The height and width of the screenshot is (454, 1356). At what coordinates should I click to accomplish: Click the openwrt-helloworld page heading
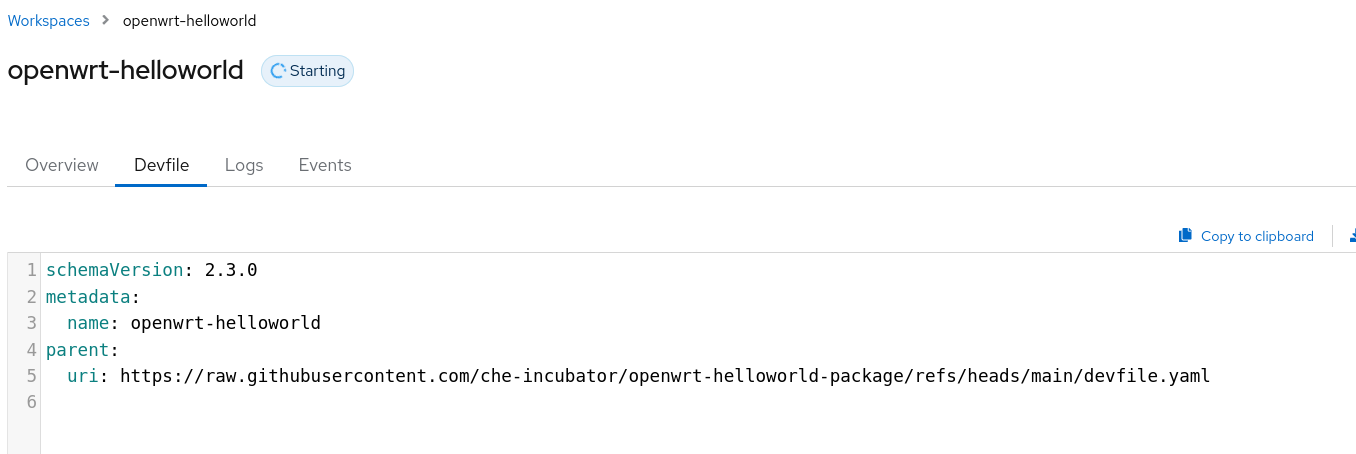tap(125, 70)
